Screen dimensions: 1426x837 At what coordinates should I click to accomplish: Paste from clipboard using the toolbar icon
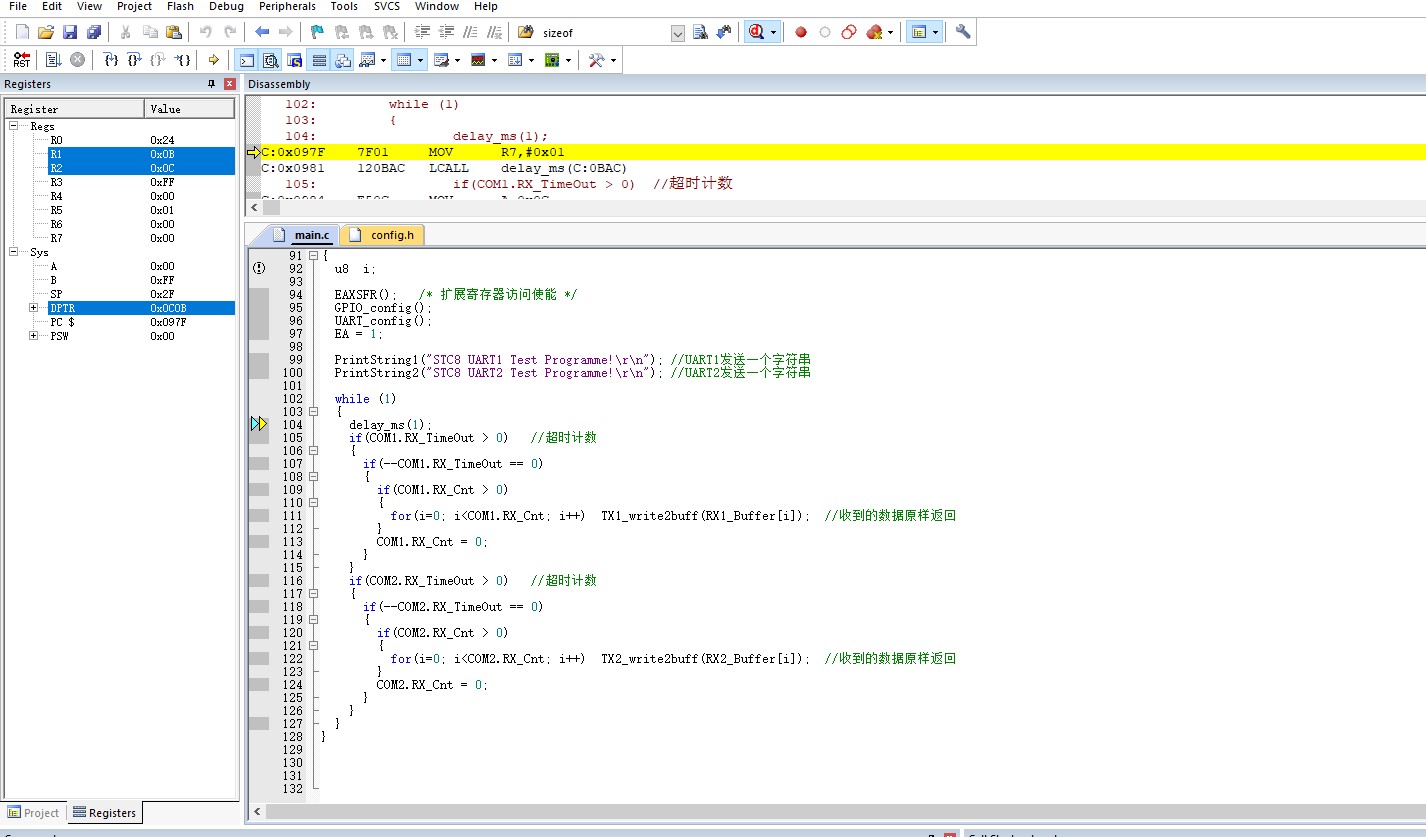174,32
